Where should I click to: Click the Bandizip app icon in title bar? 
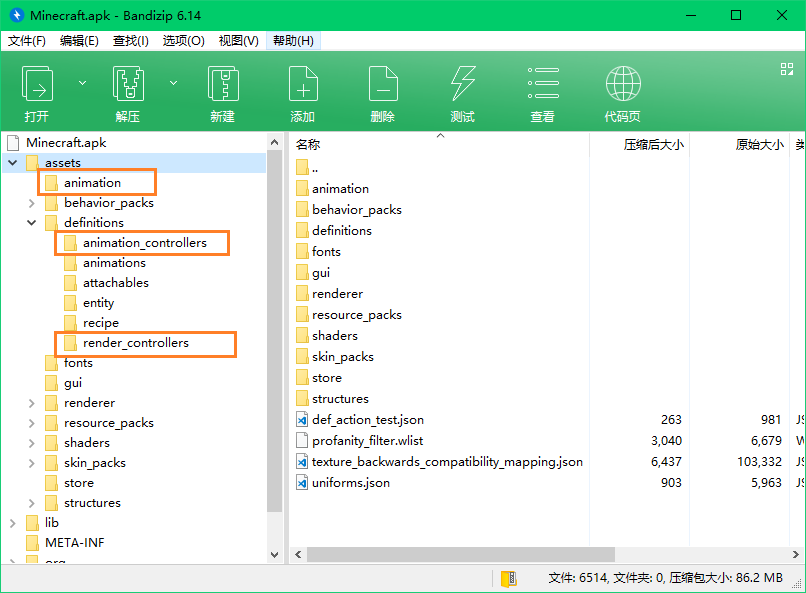click(x=16, y=15)
